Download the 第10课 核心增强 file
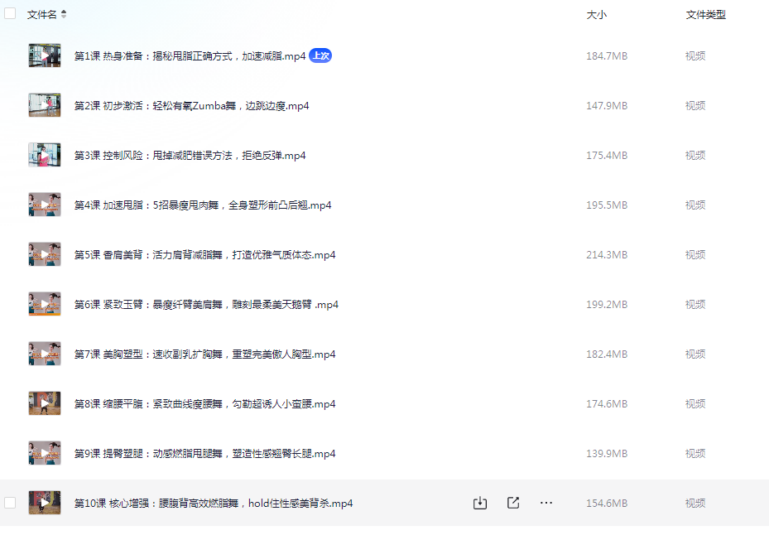 click(x=480, y=503)
